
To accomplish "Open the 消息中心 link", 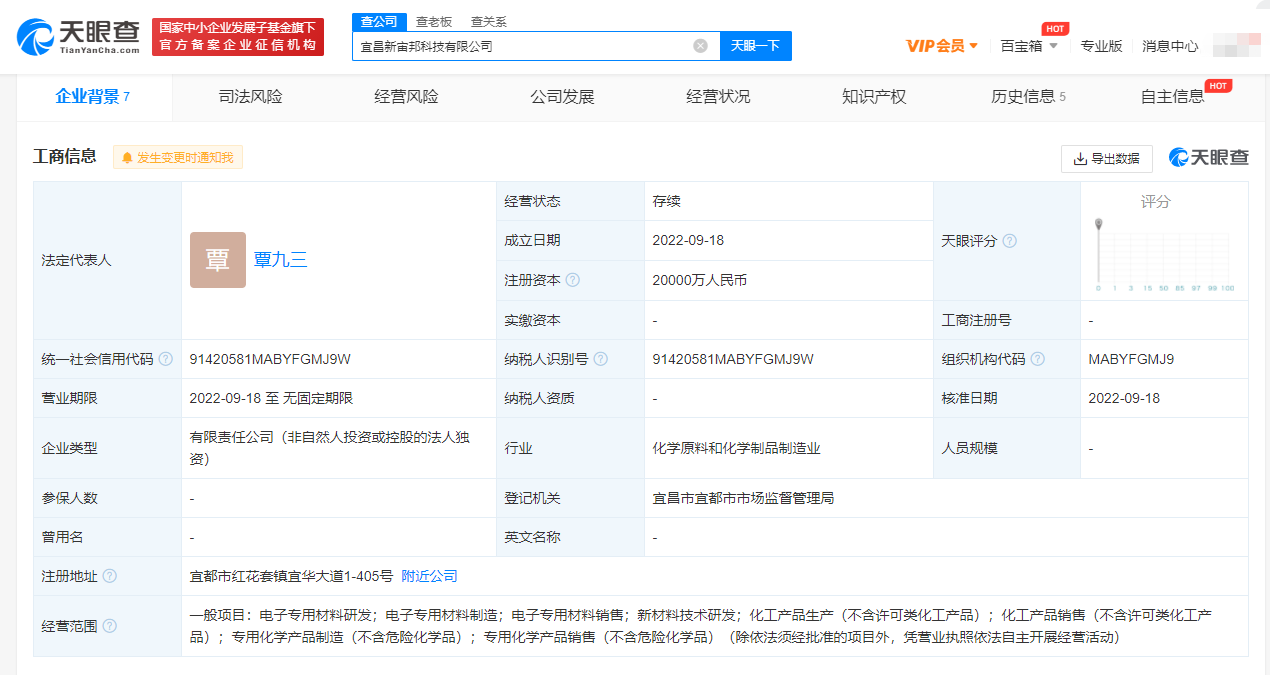I will coord(1170,46).
